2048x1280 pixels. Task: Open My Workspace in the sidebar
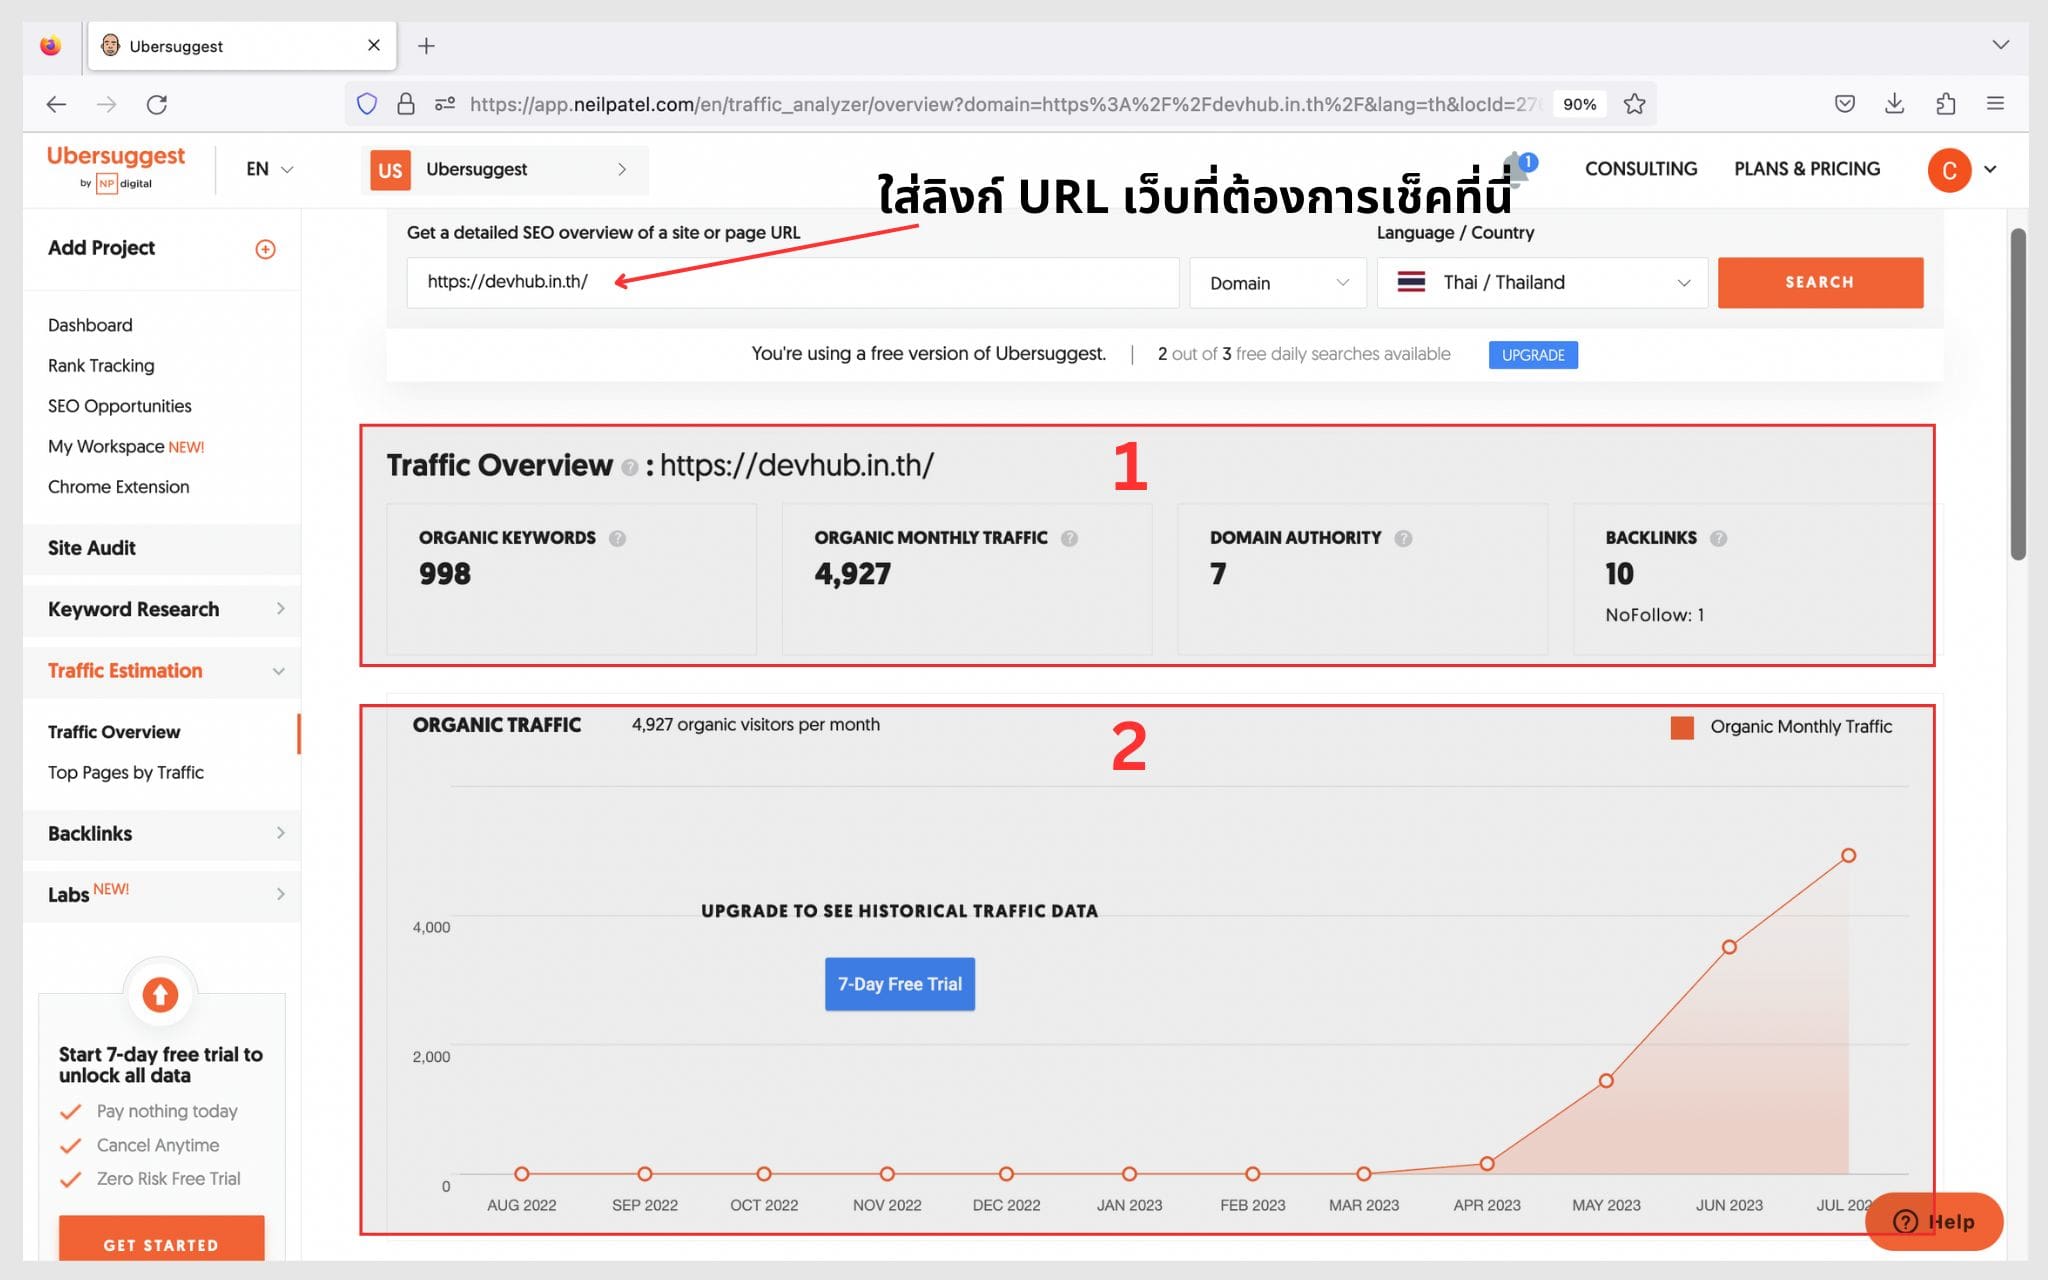tap(126, 446)
